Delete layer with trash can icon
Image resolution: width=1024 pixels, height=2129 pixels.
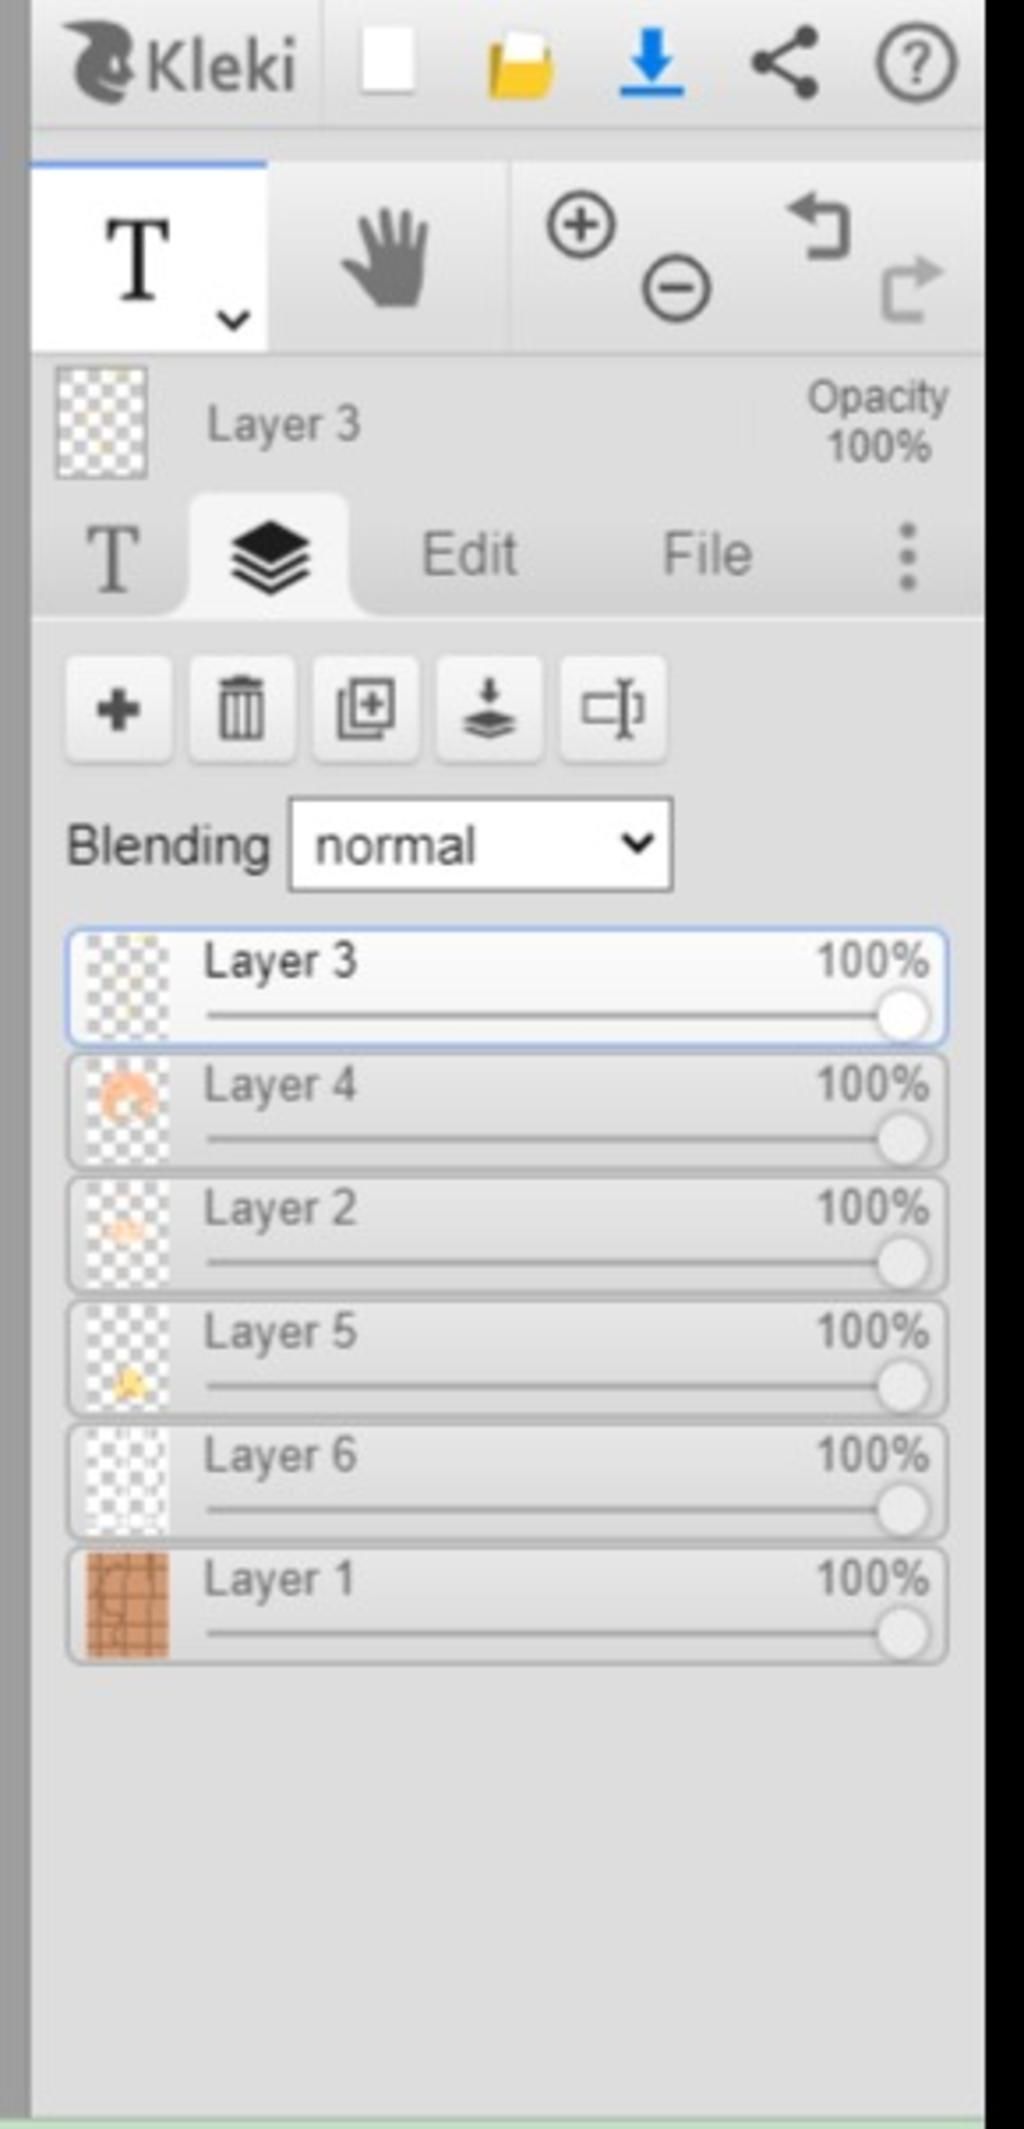242,710
